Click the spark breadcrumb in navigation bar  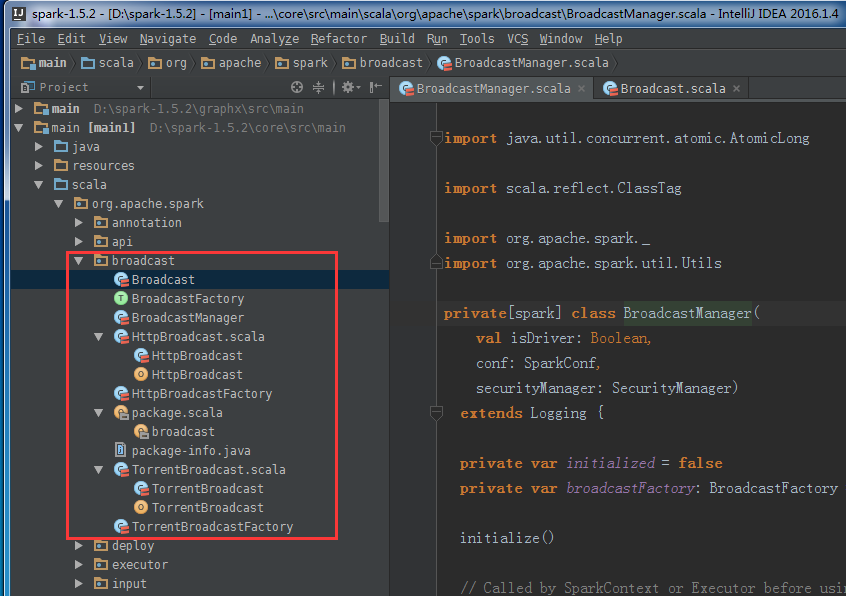point(301,63)
